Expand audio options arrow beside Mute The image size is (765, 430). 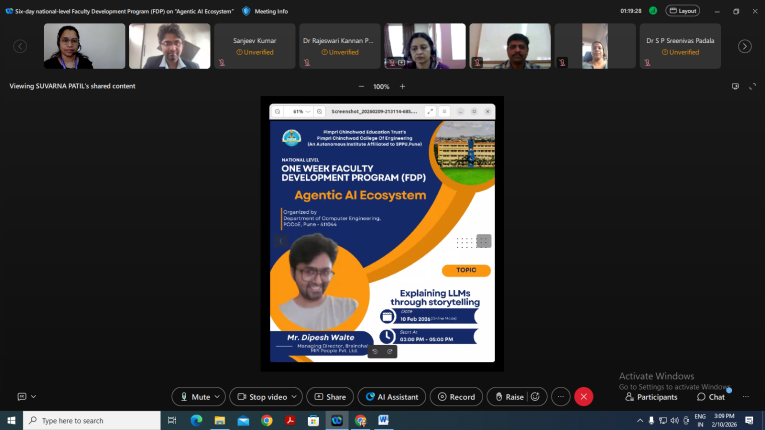tap(219, 397)
